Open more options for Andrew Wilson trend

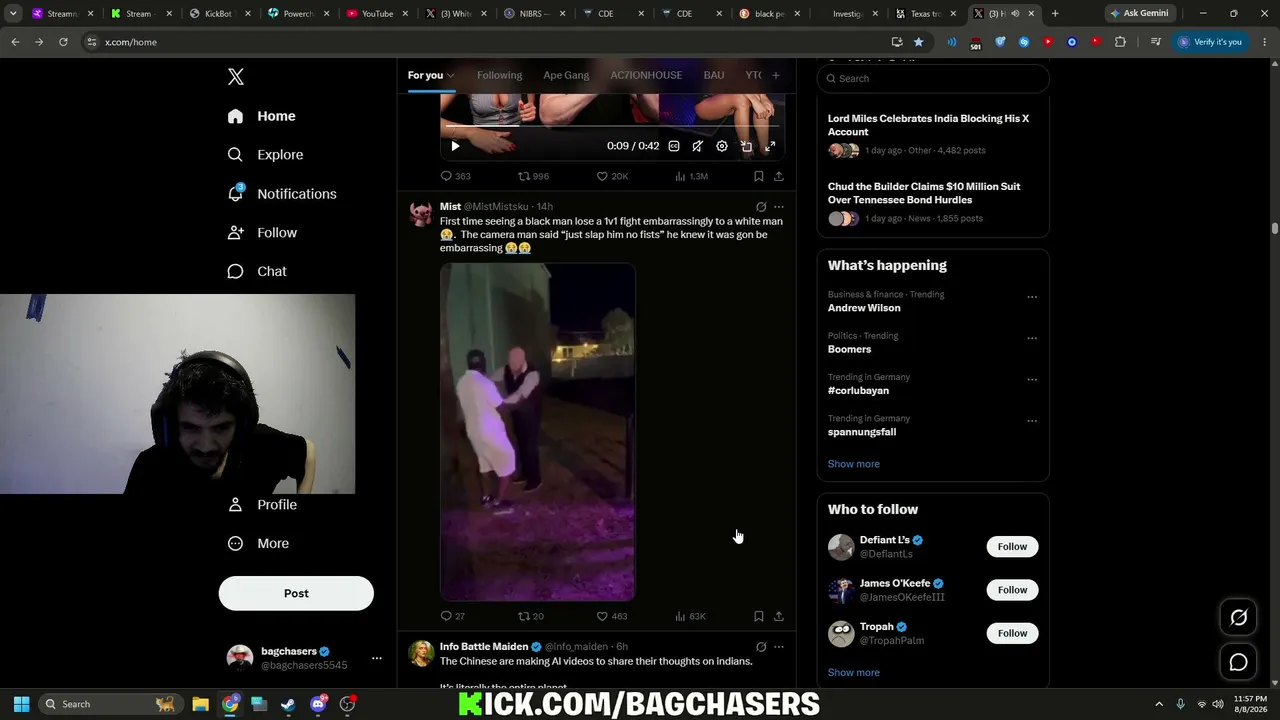[1032, 297]
